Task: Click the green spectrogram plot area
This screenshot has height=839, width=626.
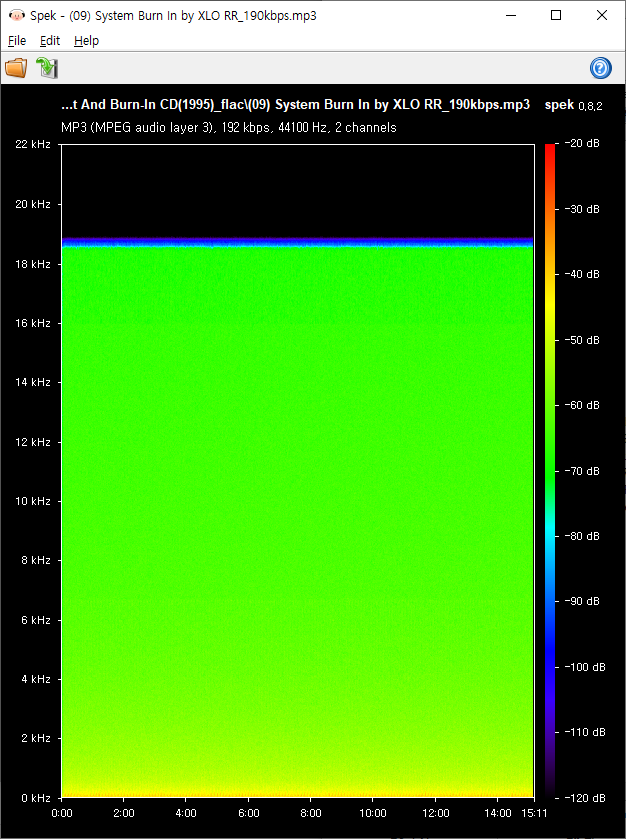Action: pyautogui.click(x=297, y=522)
